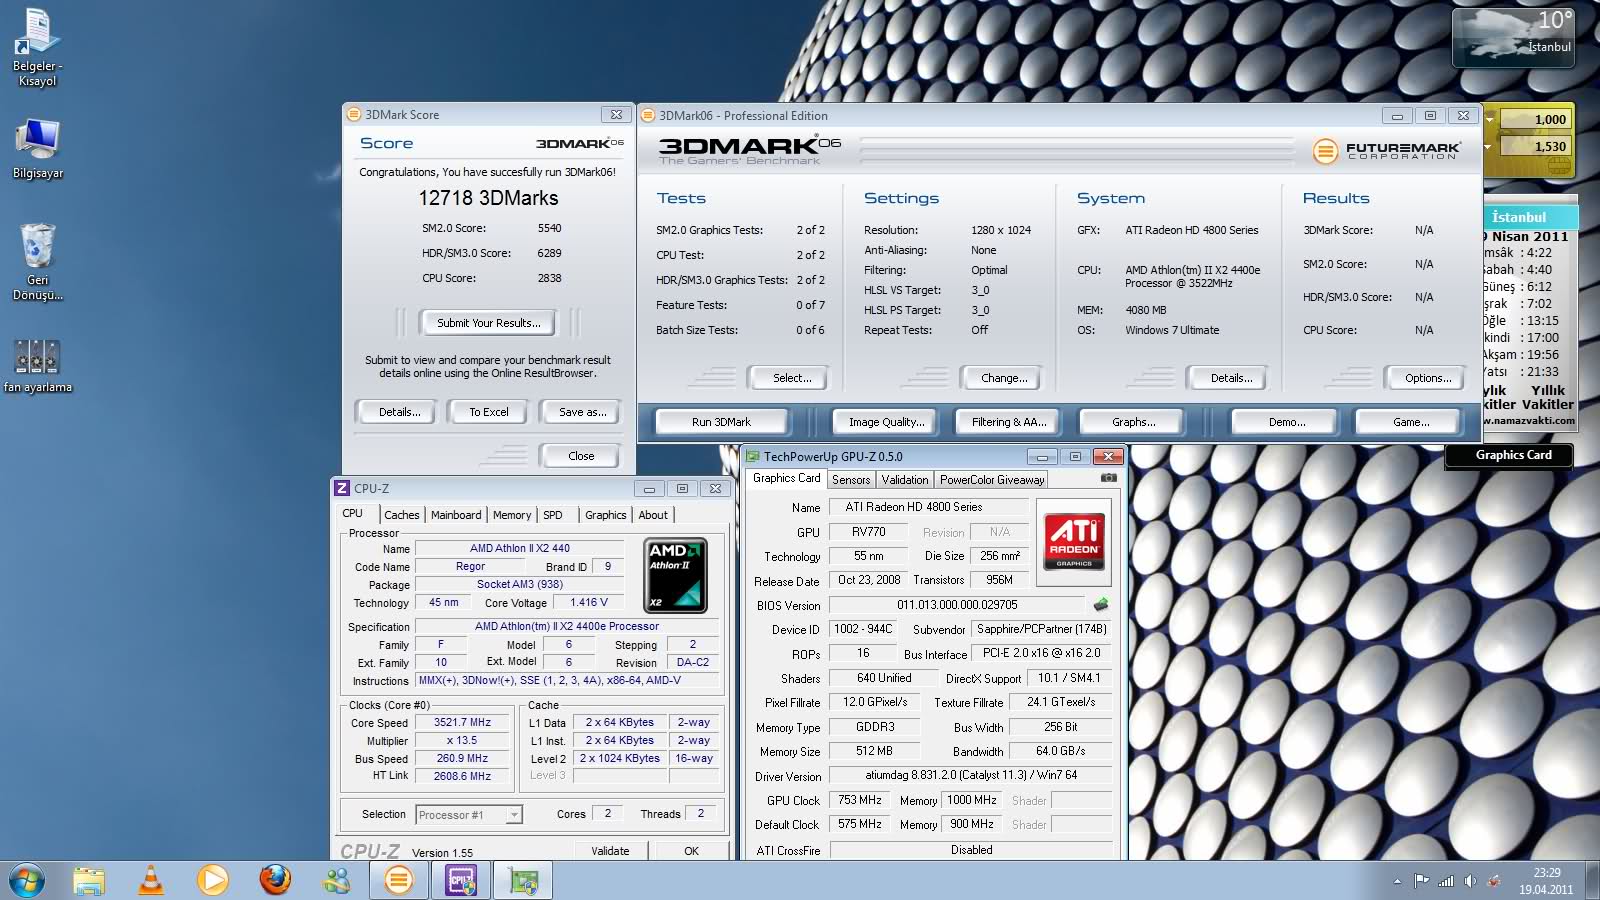Open the taskbar clock showing 23:29

tap(1546, 881)
